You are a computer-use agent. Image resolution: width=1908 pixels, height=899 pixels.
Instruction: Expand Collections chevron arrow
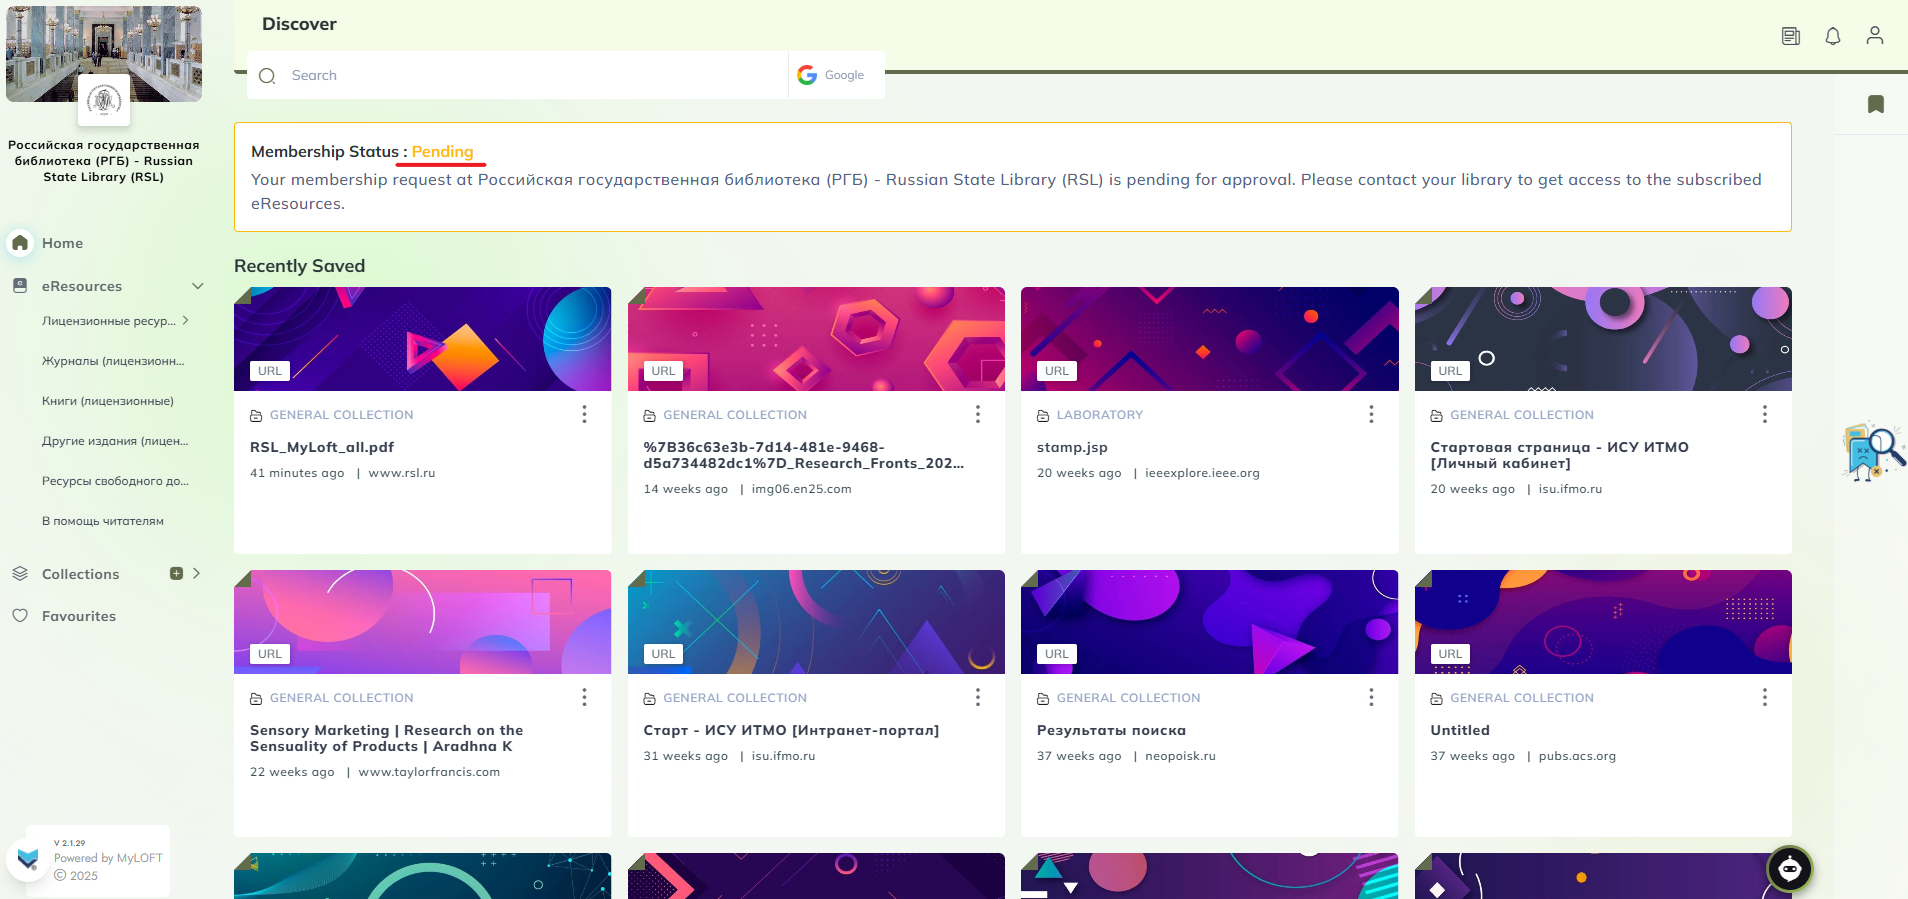pos(196,573)
